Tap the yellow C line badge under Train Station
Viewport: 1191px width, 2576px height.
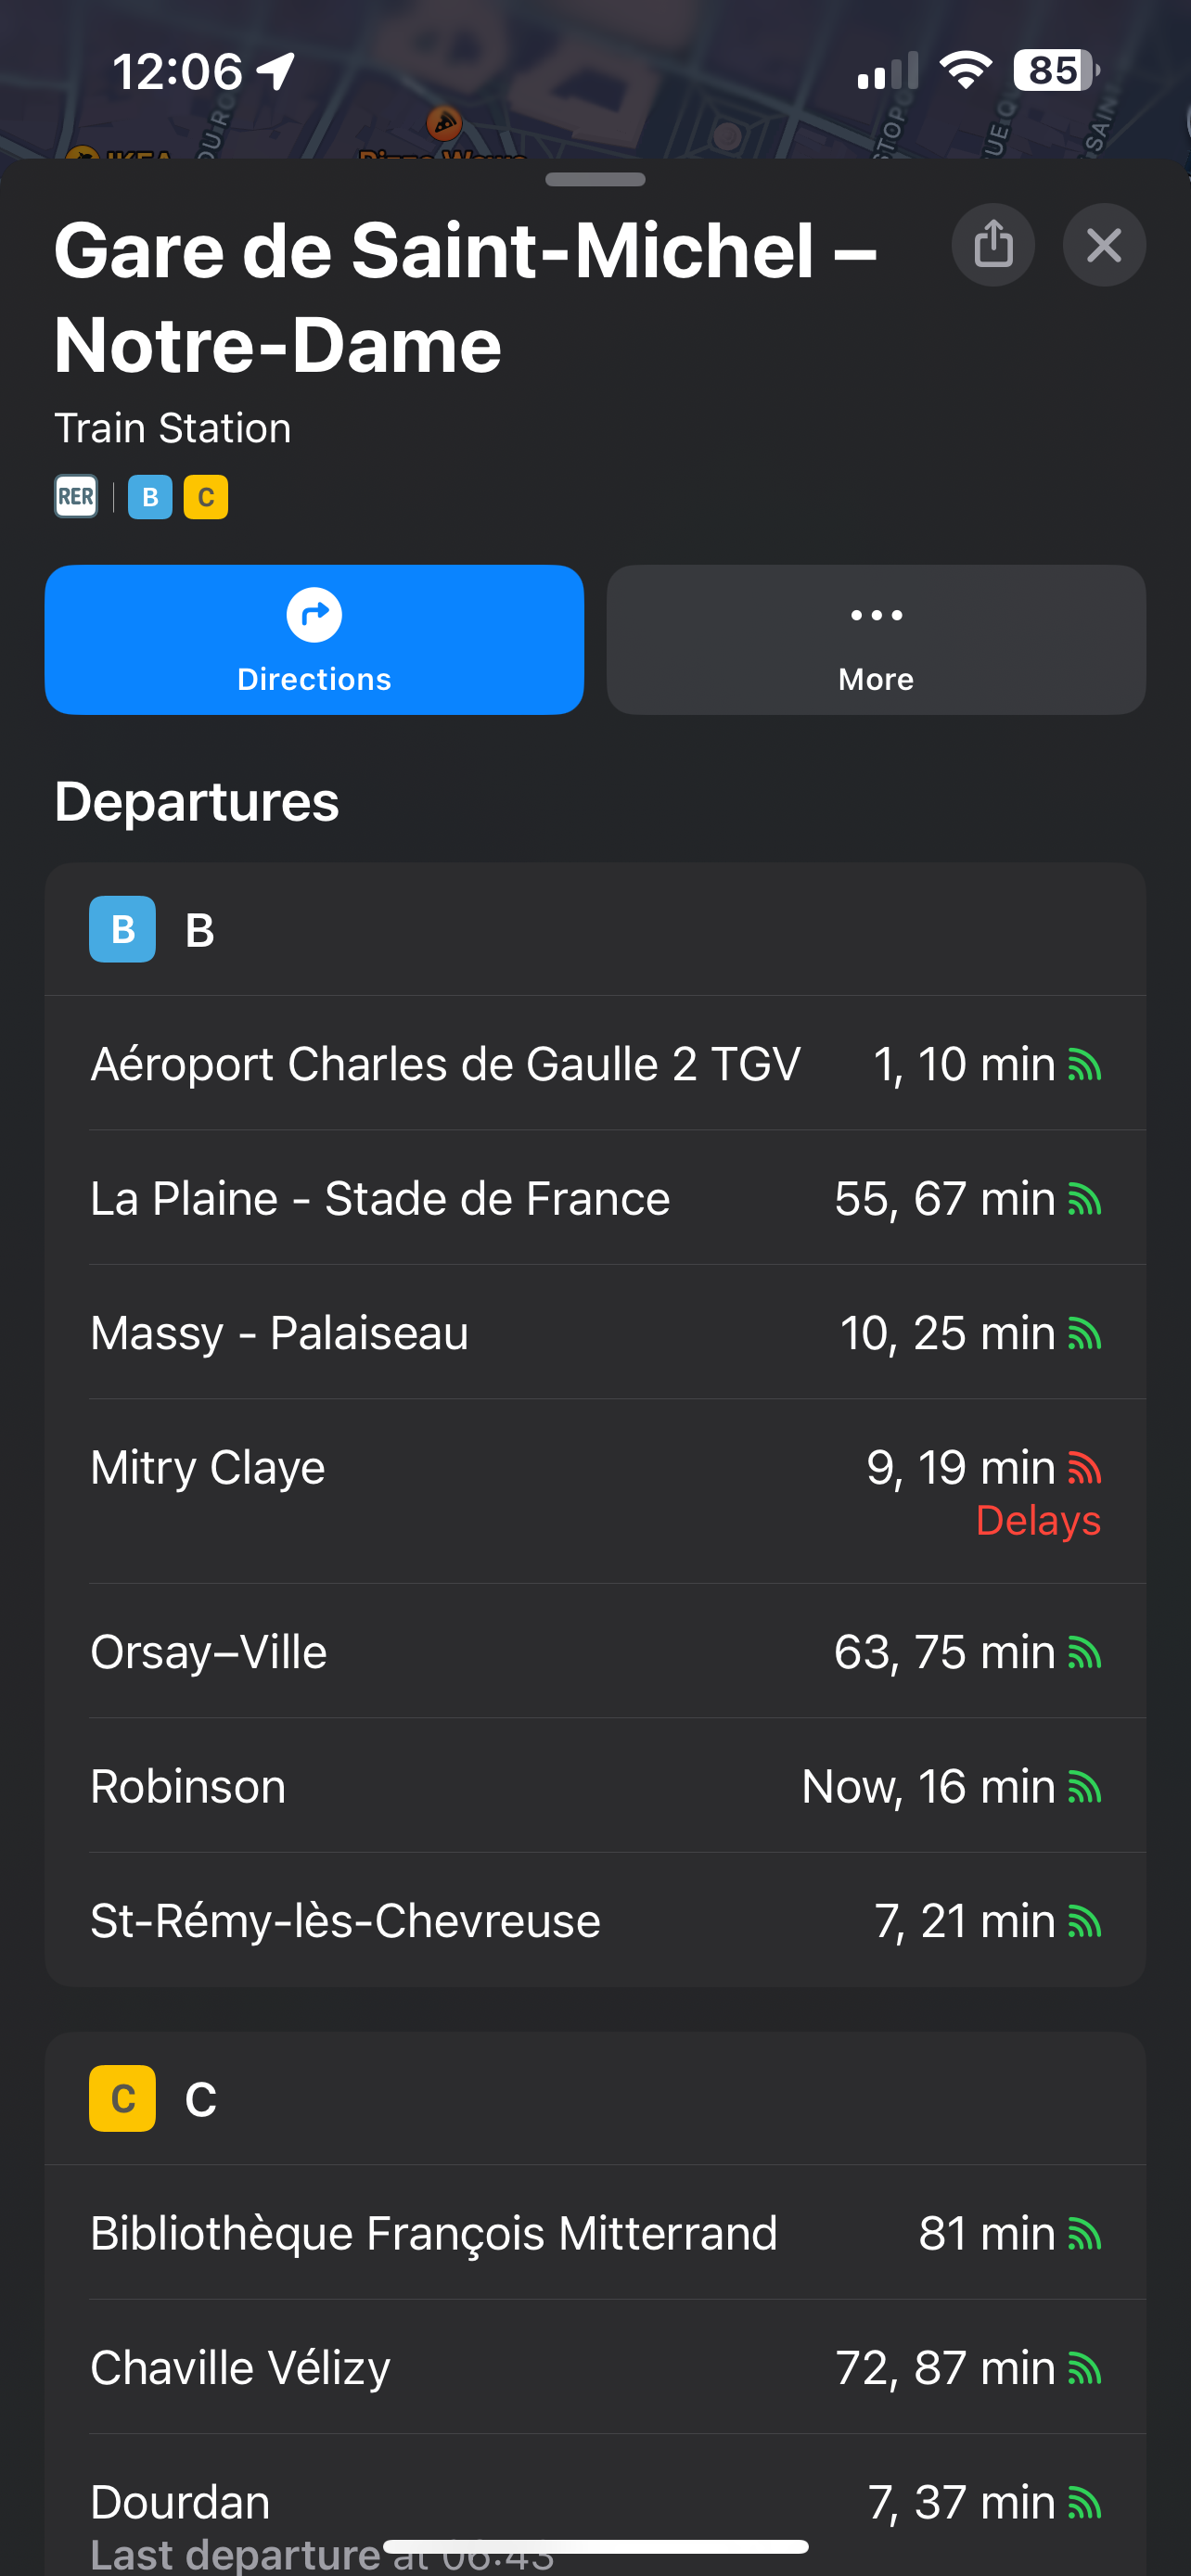click(206, 497)
